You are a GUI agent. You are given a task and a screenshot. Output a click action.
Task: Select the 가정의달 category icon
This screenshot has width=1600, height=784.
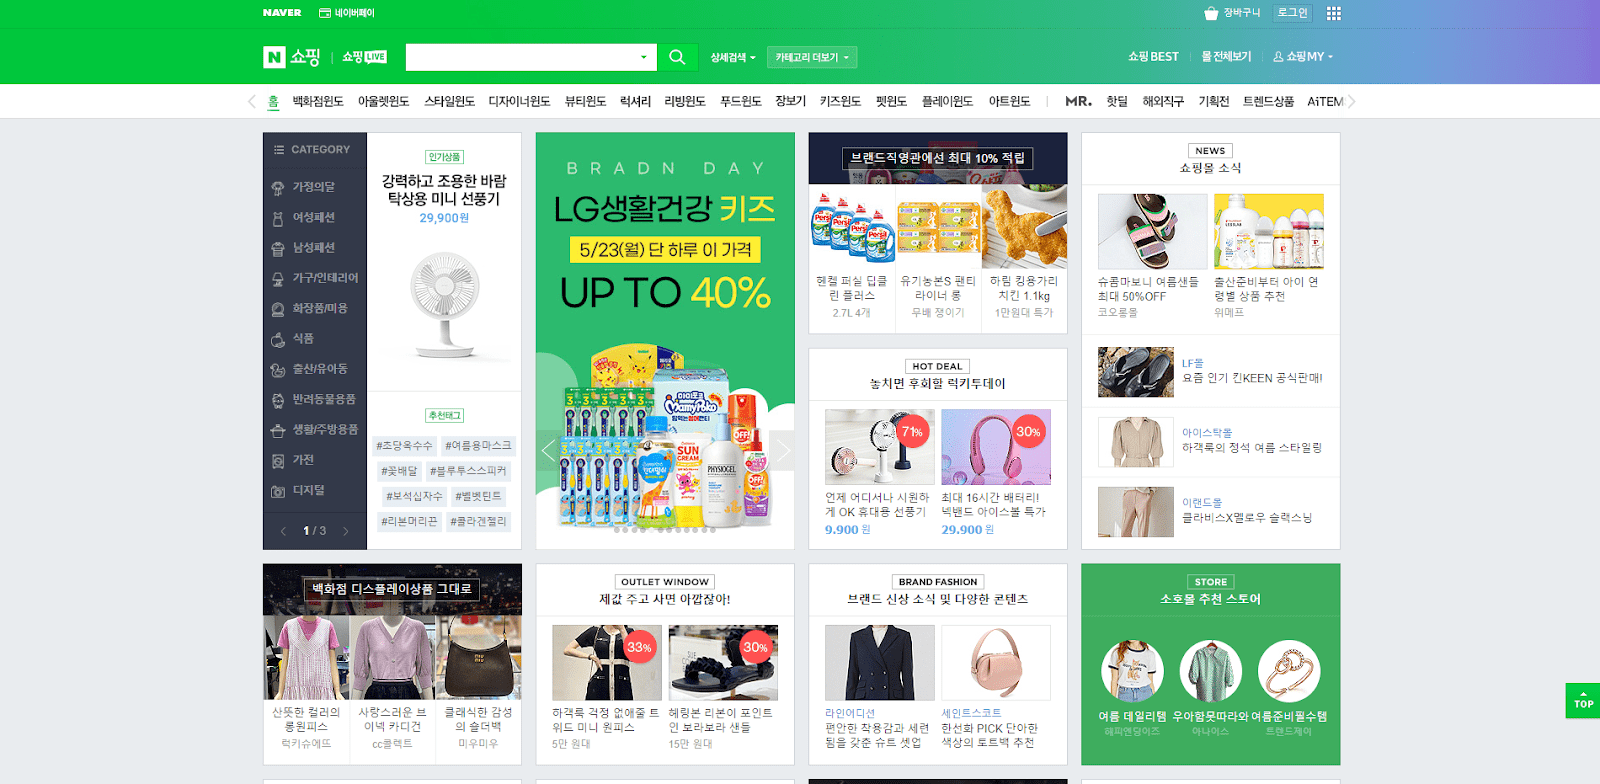[x=278, y=188]
